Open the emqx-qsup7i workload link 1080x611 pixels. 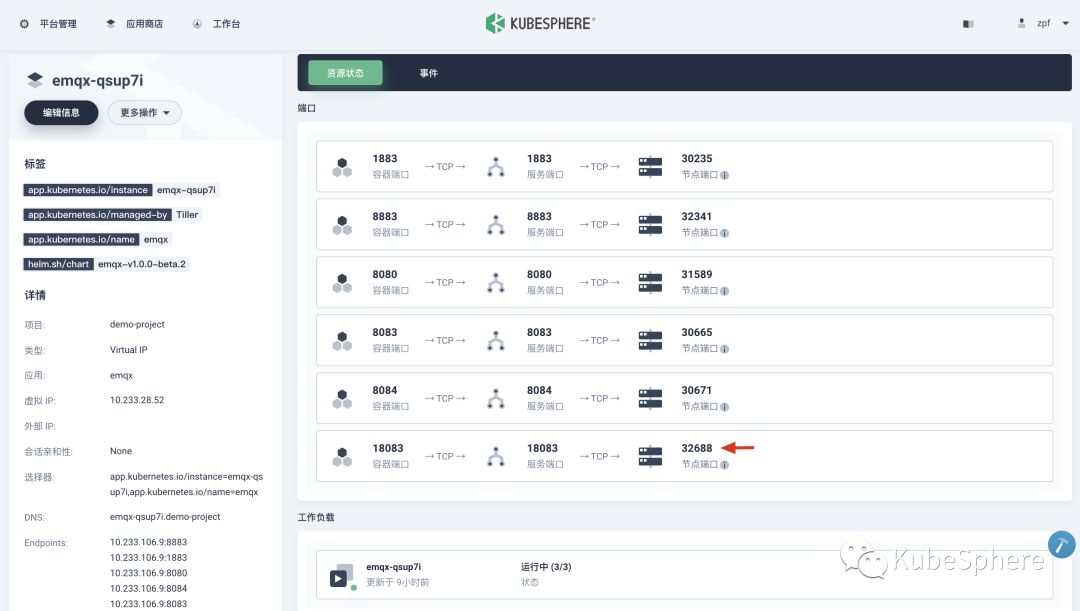click(x=393, y=567)
